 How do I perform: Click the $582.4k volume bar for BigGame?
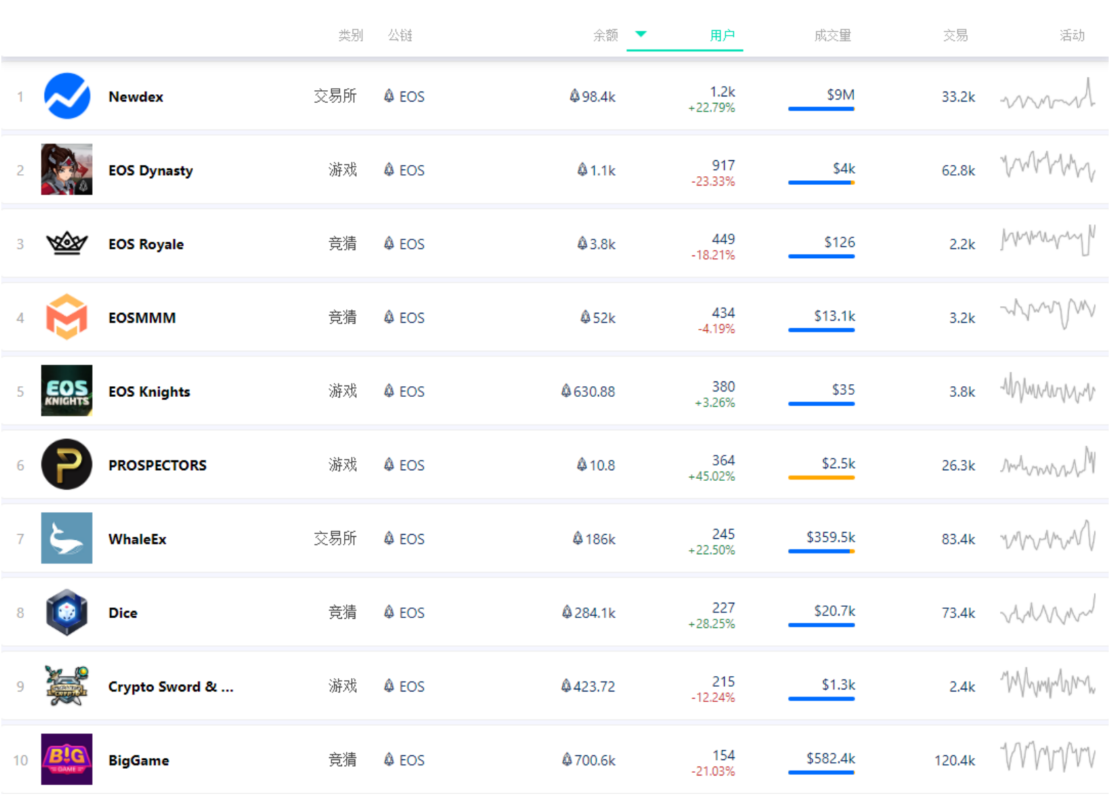821,772
